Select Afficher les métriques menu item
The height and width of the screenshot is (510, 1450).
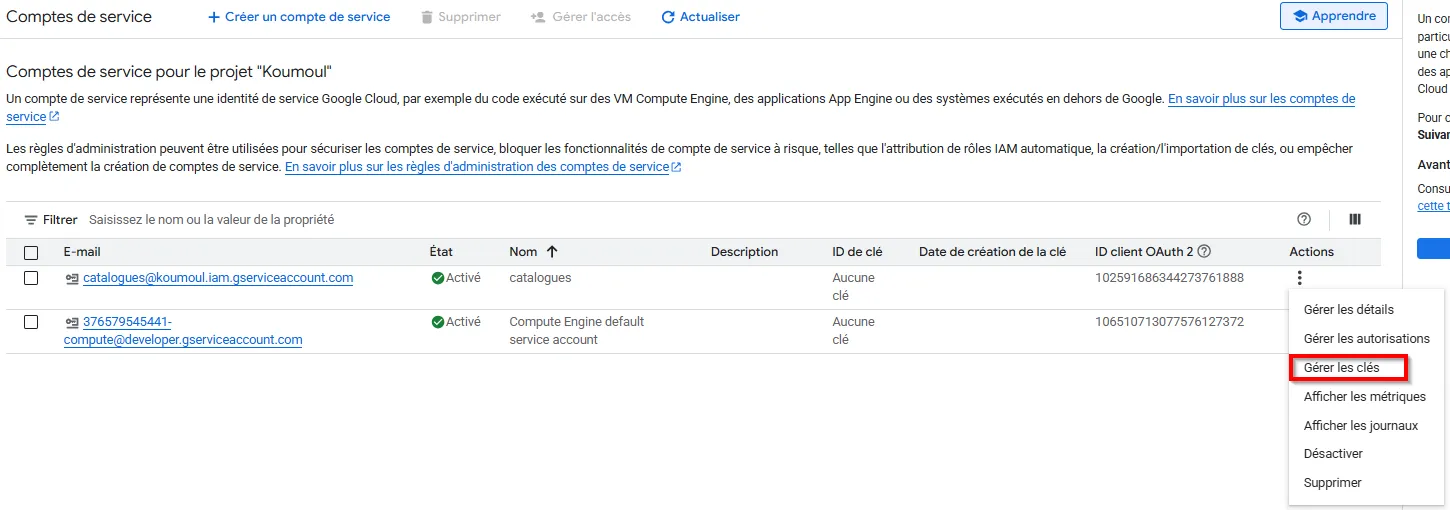1365,397
